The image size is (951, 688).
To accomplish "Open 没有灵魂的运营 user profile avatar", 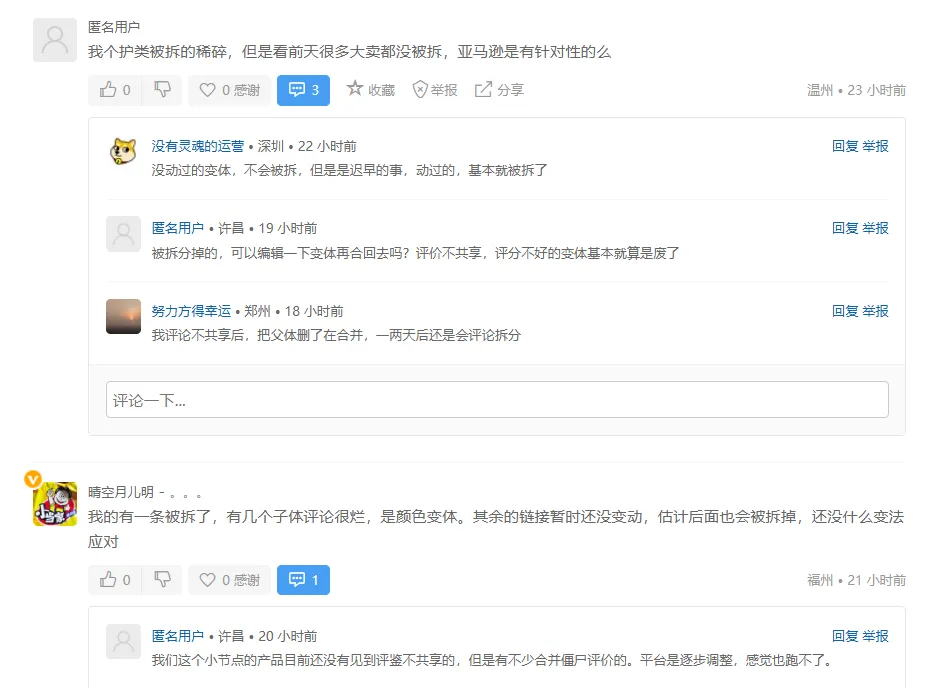I will click(123, 152).
